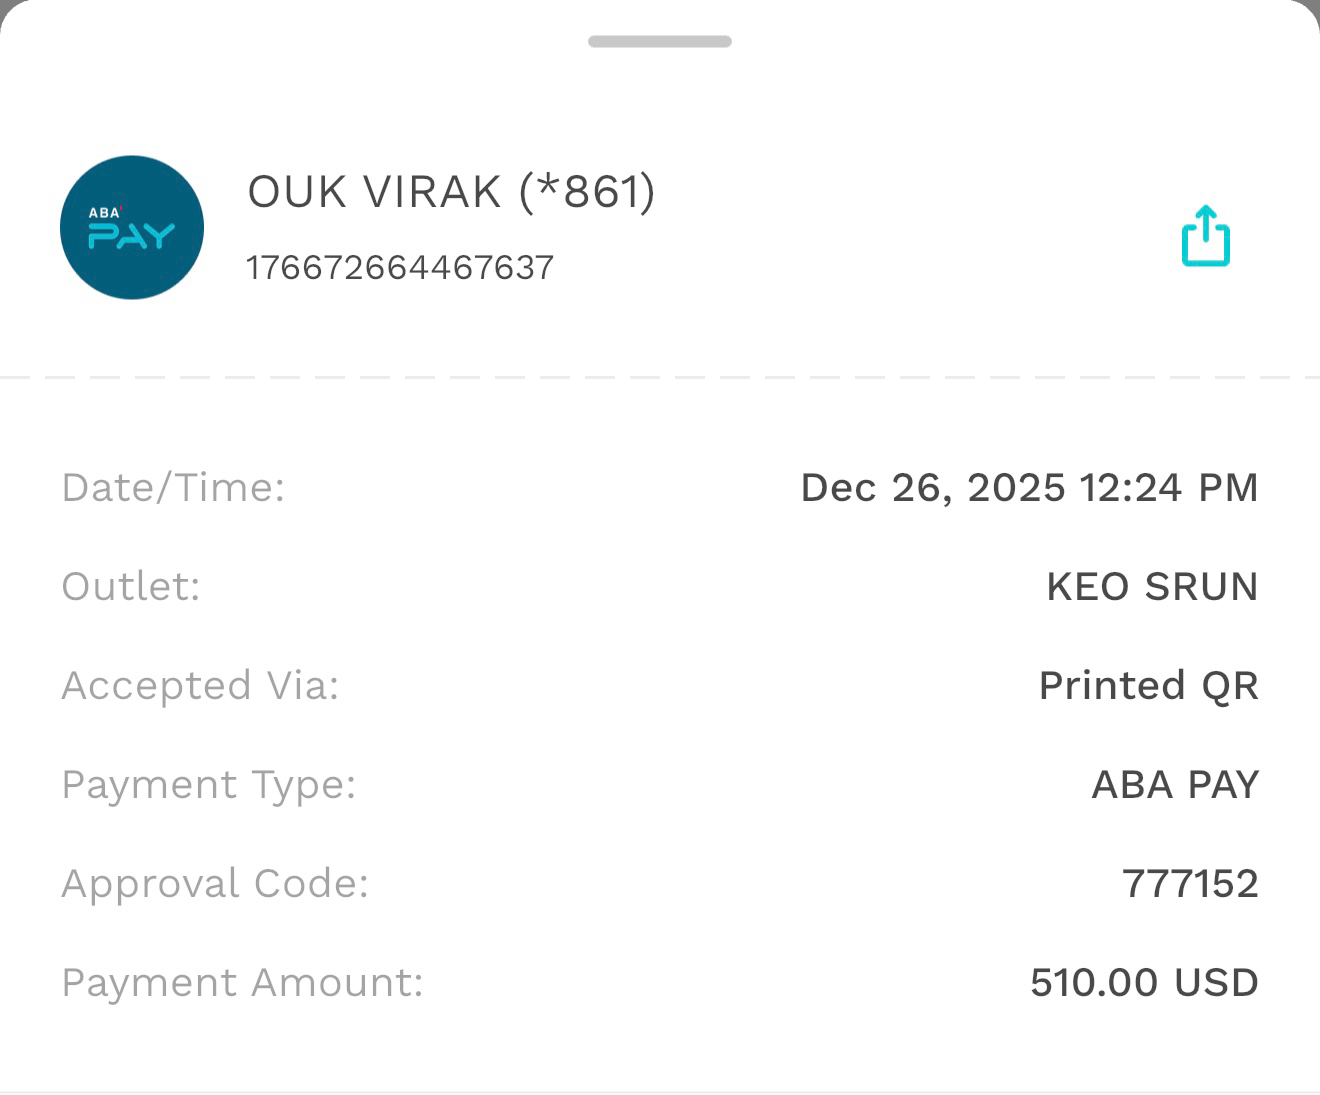
Task: Click the Approval Code label
Action: pos(215,884)
